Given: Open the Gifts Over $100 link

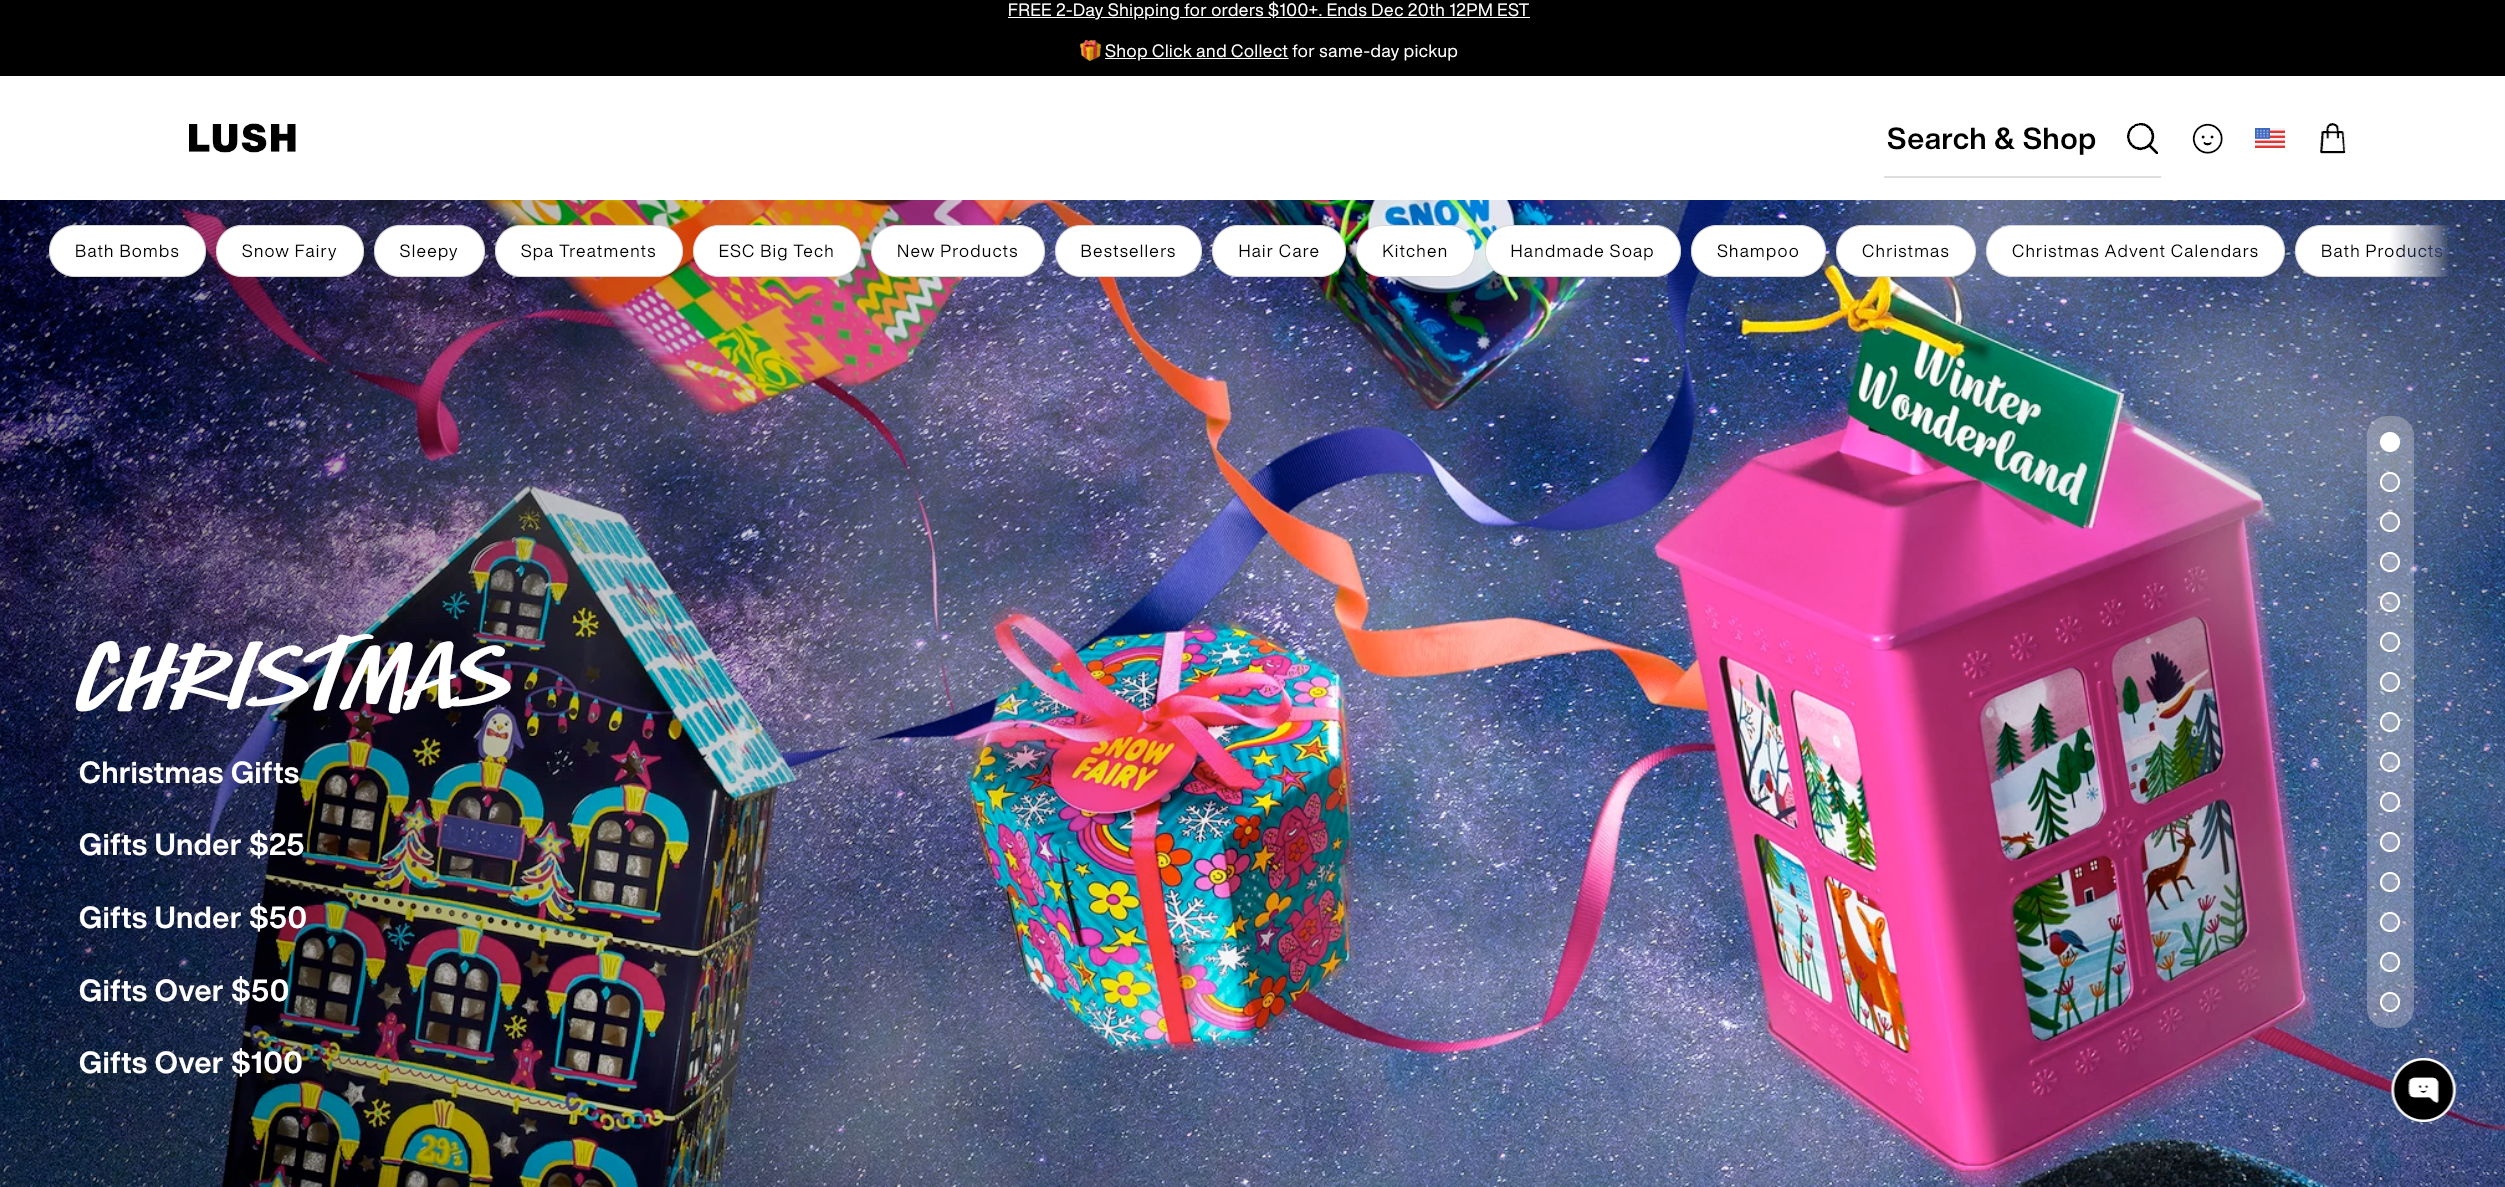Looking at the screenshot, I should [190, 1062].
